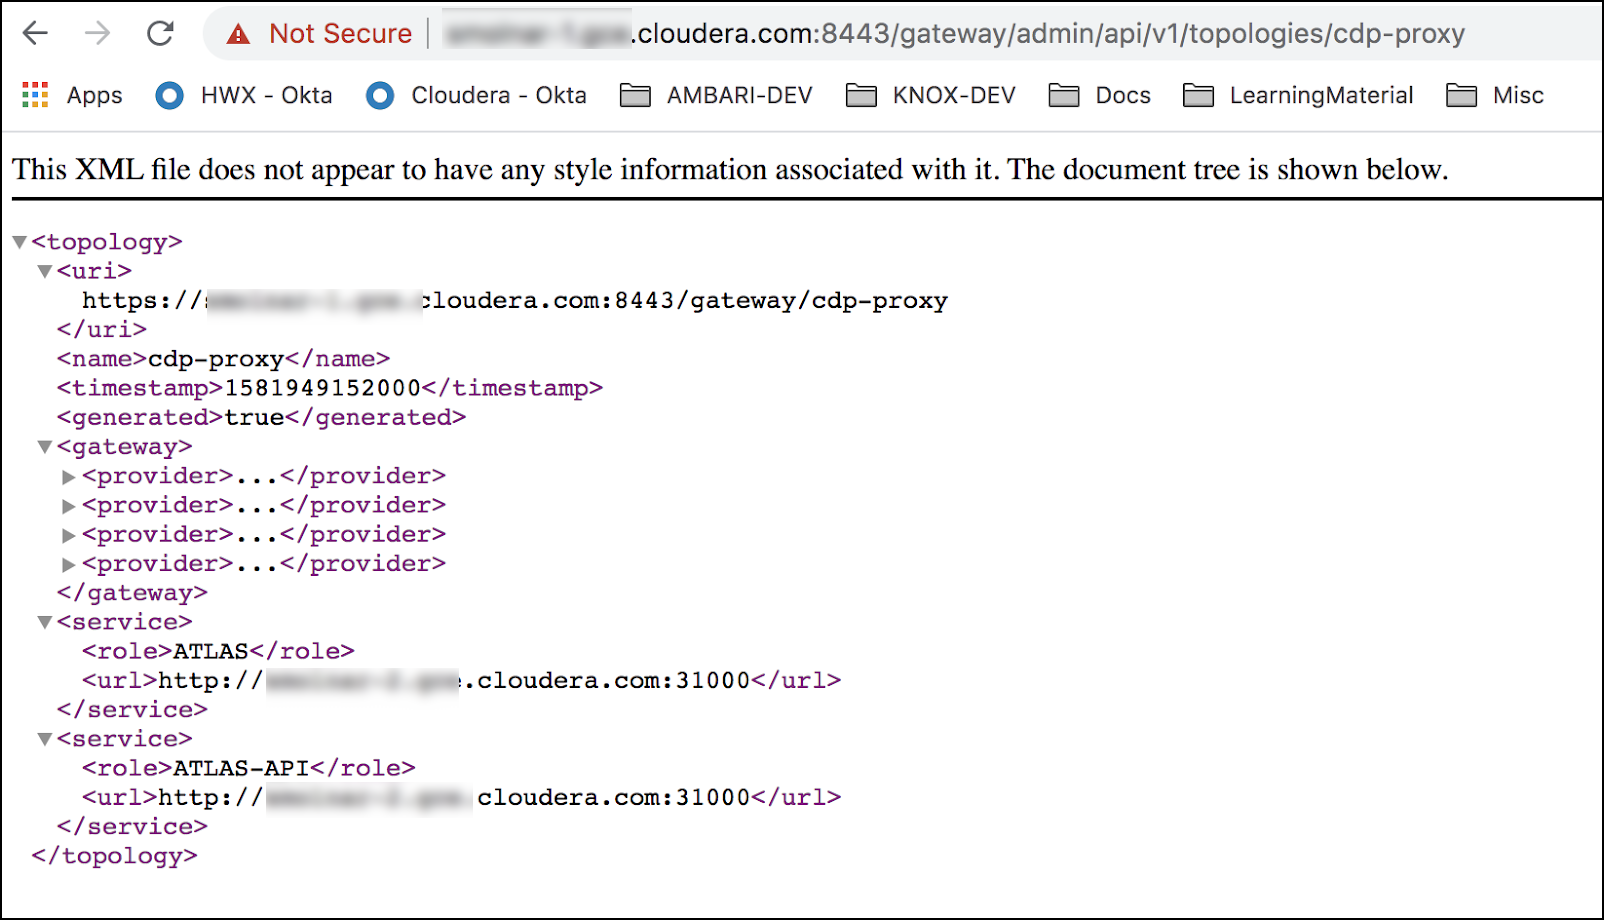Click the browser forward arrow

click(x=97, y=33)
